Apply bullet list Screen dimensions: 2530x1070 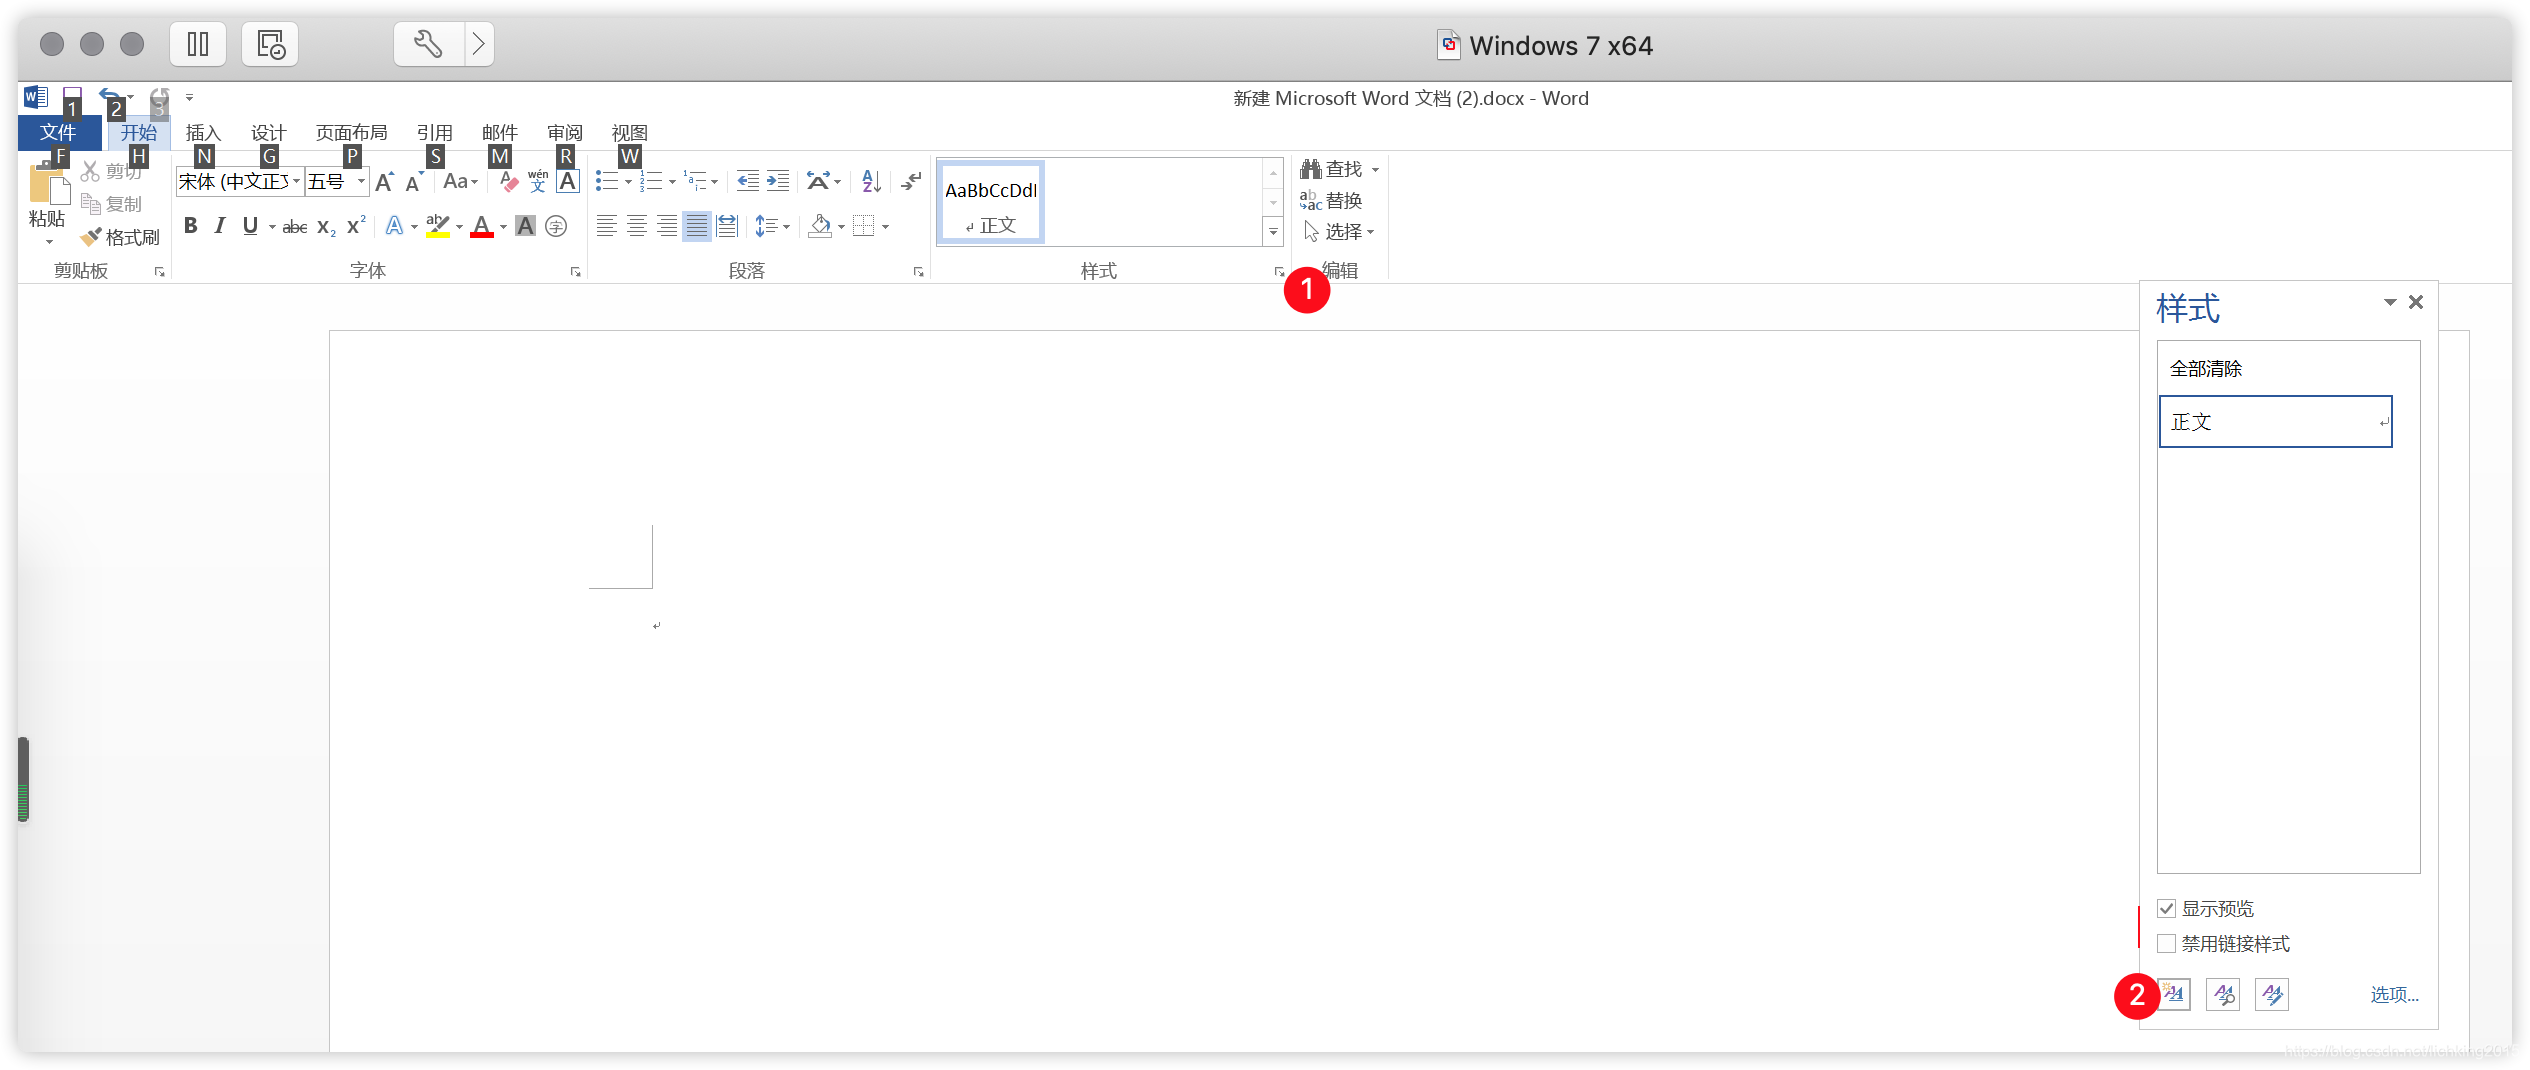click(606, 181)
